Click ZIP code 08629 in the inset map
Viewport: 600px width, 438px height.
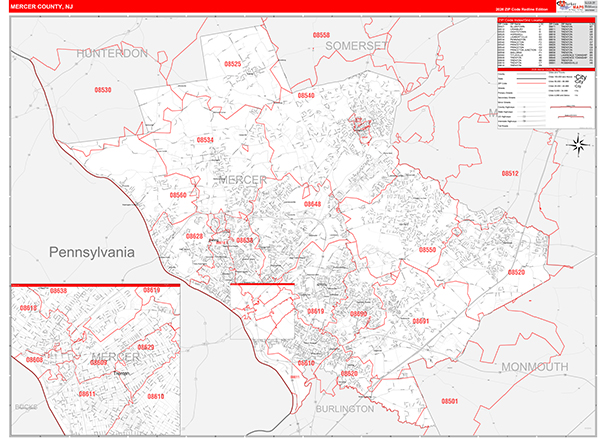(x=146, y=347)
